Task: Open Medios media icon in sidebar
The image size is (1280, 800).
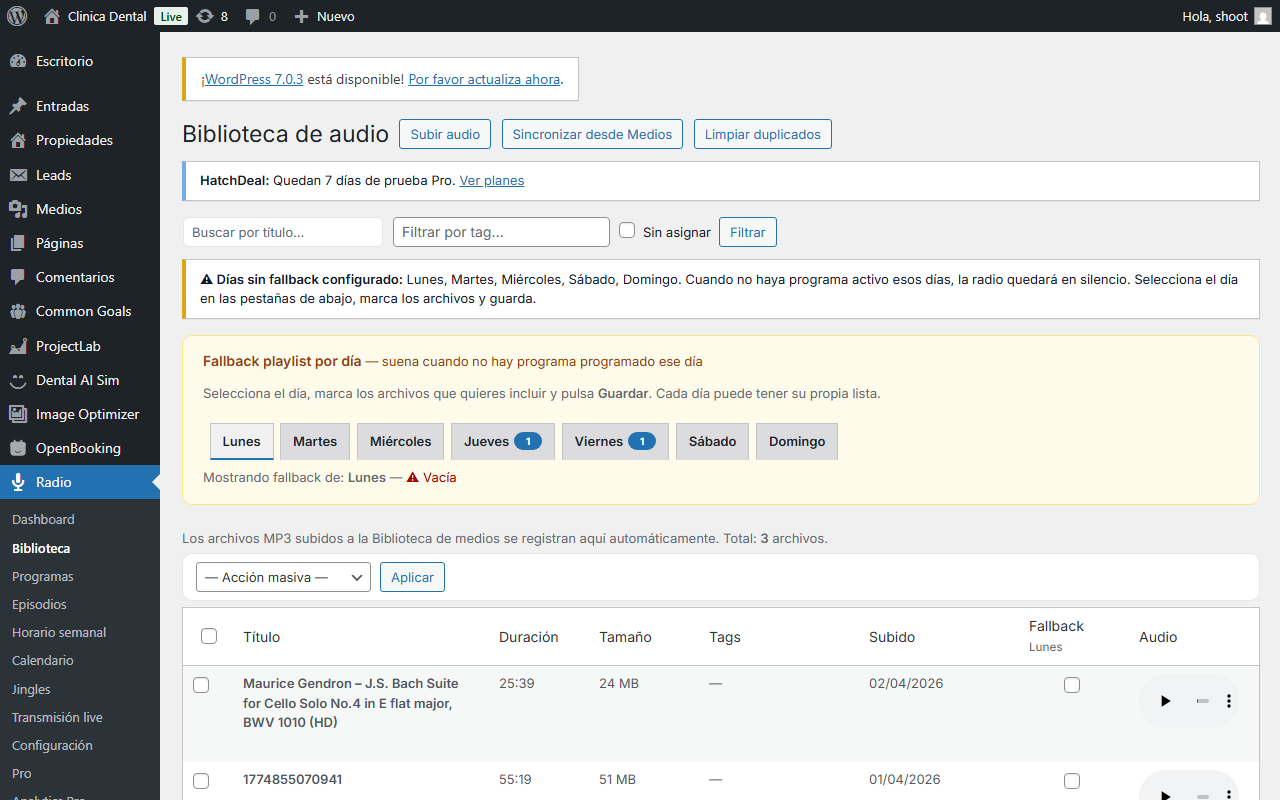Action: (18, 209)
